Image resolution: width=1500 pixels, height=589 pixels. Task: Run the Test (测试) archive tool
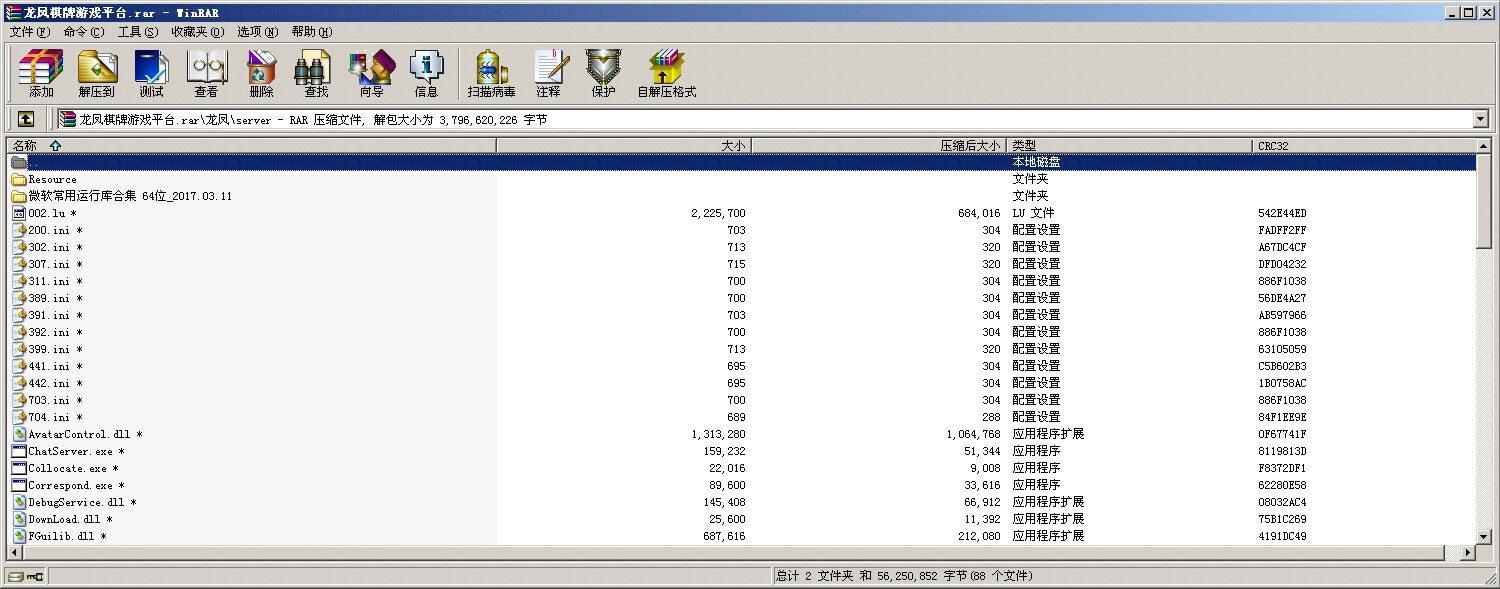point(151,73)
